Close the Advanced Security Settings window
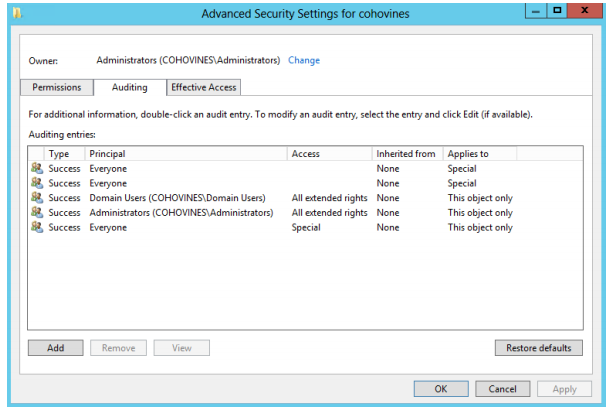Viewport: 611px width, 409px height. pyautogui.click(x=585, y=11)
